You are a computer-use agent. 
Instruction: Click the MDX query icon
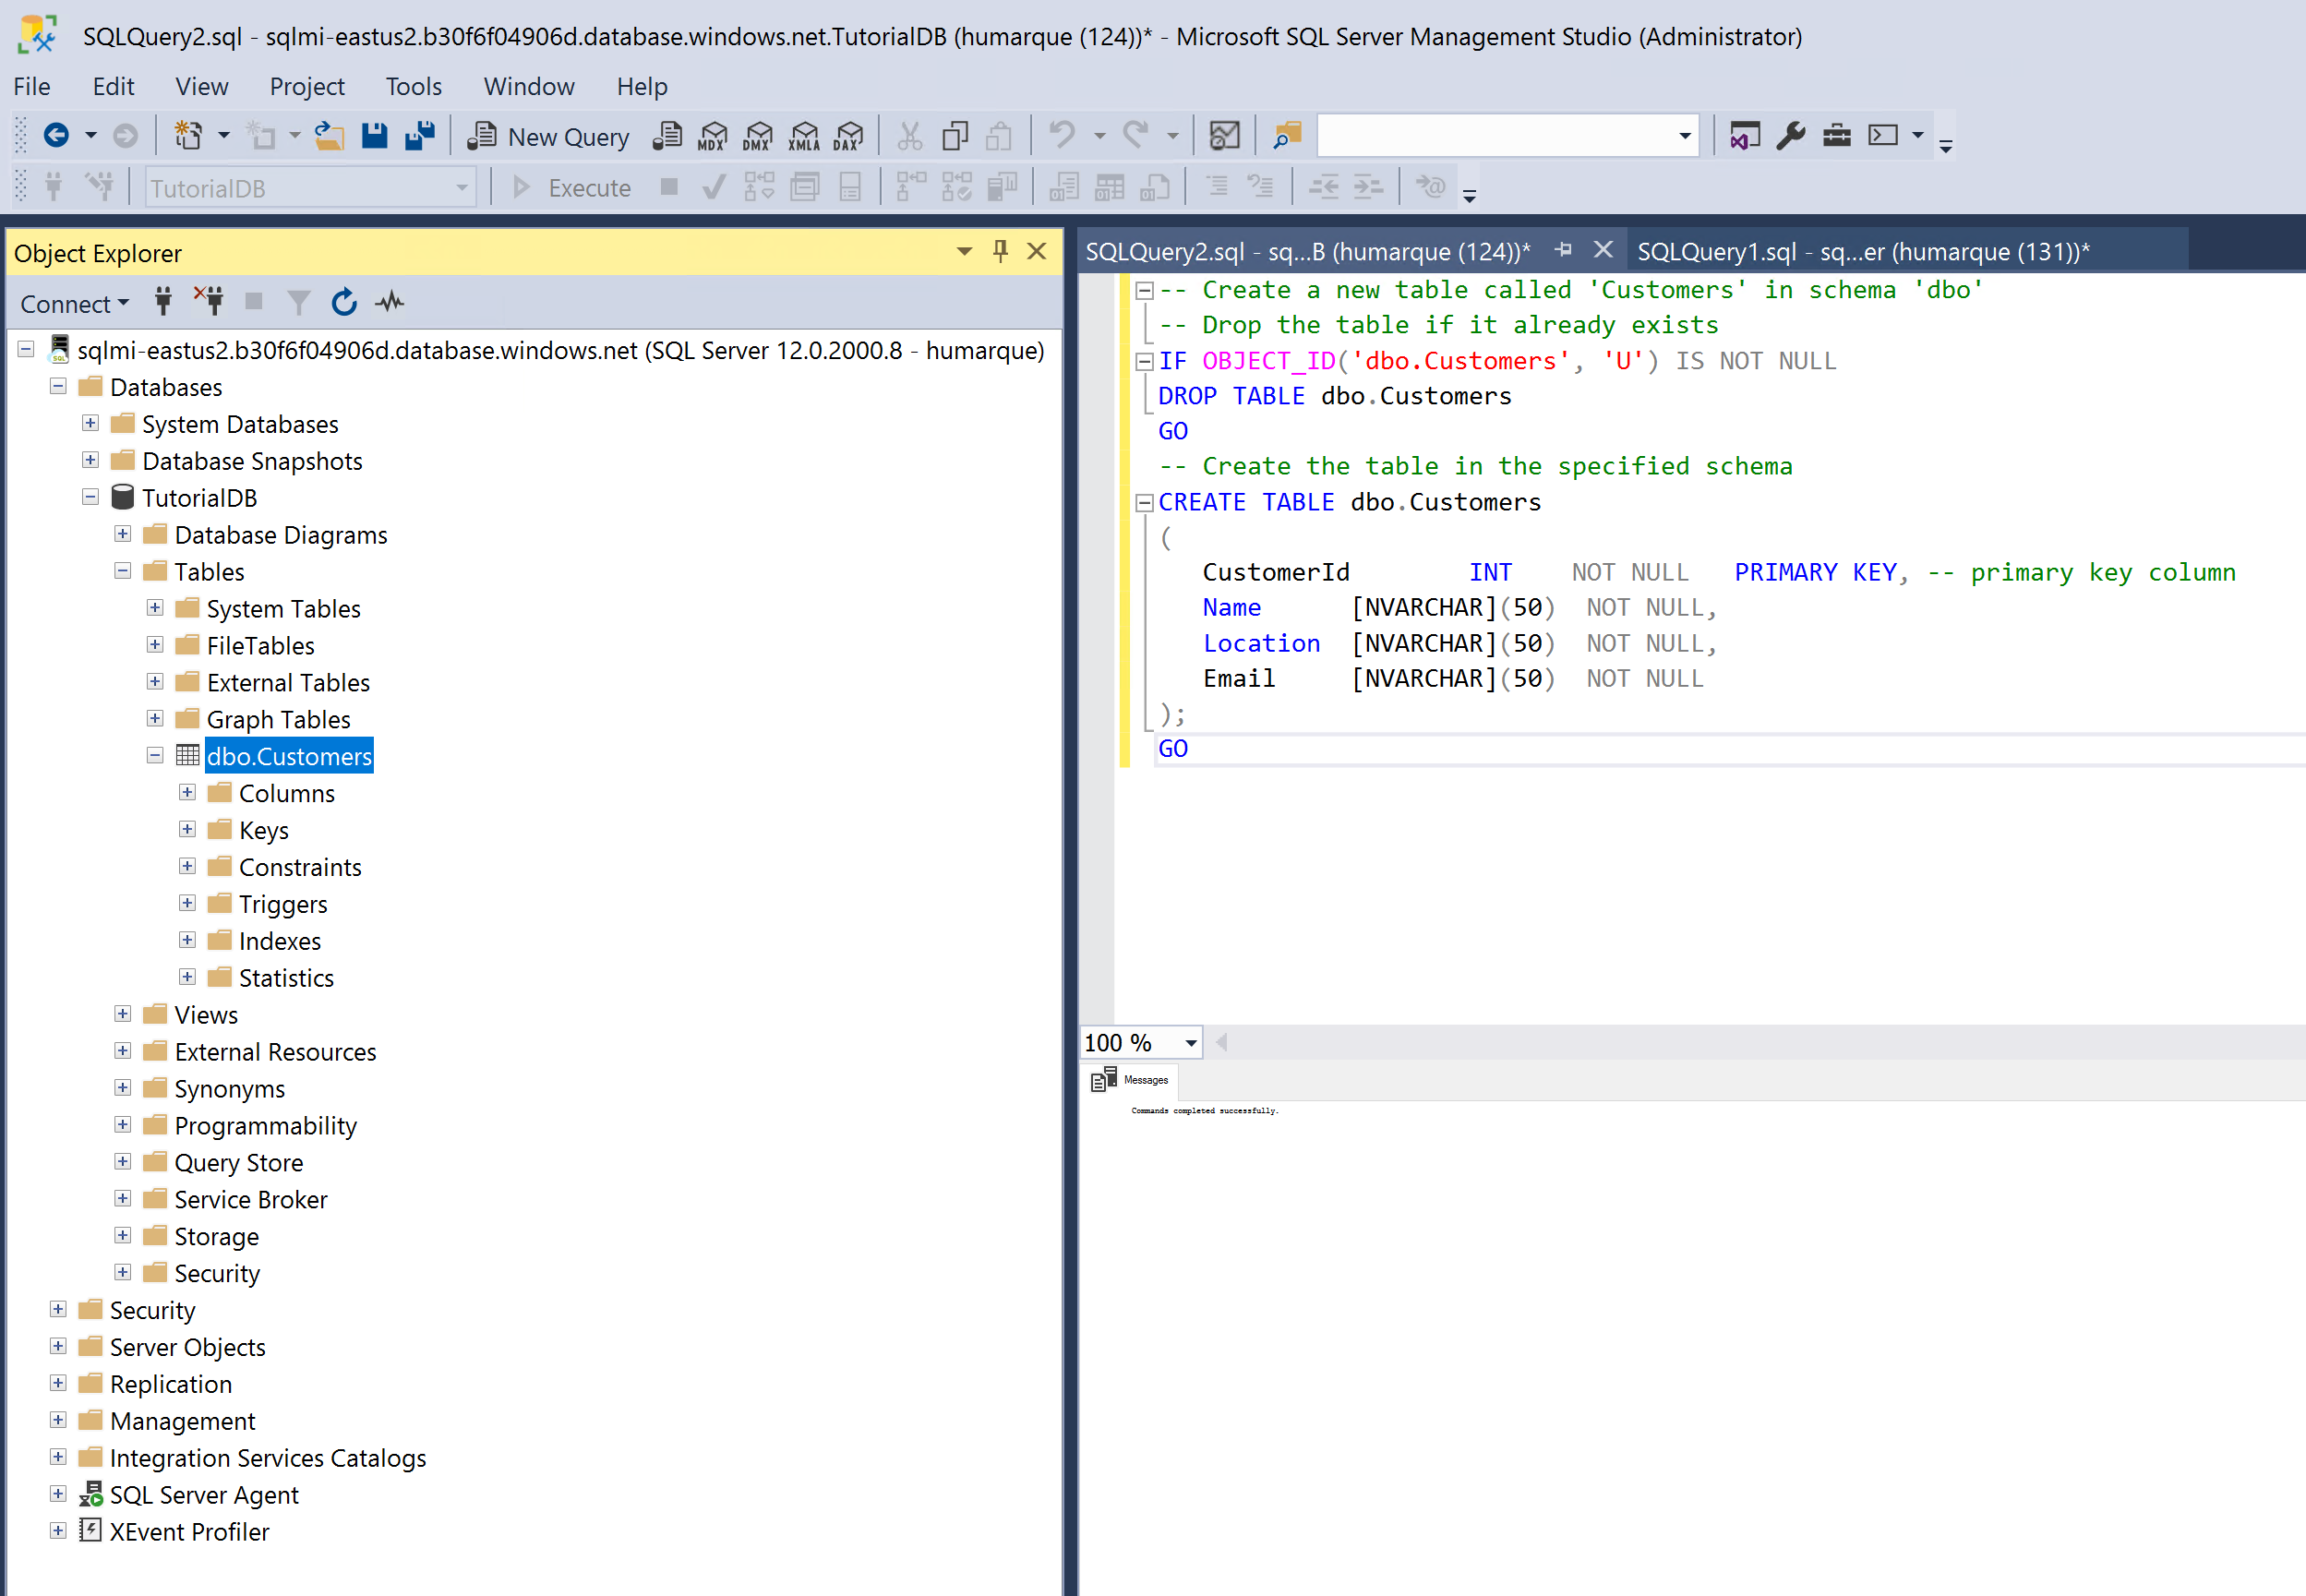click(x=712, y=135)
